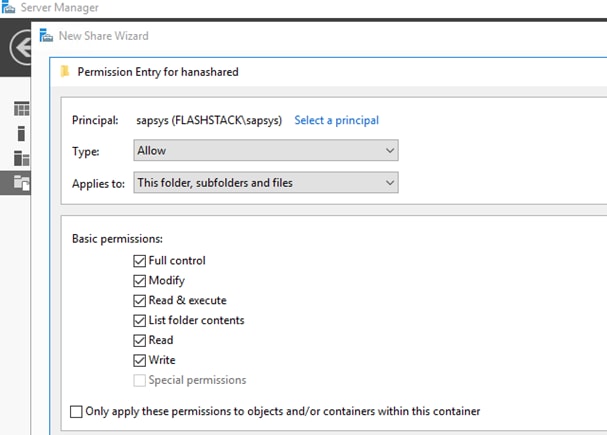Click the Server Manager title icon

coord(8,7)
